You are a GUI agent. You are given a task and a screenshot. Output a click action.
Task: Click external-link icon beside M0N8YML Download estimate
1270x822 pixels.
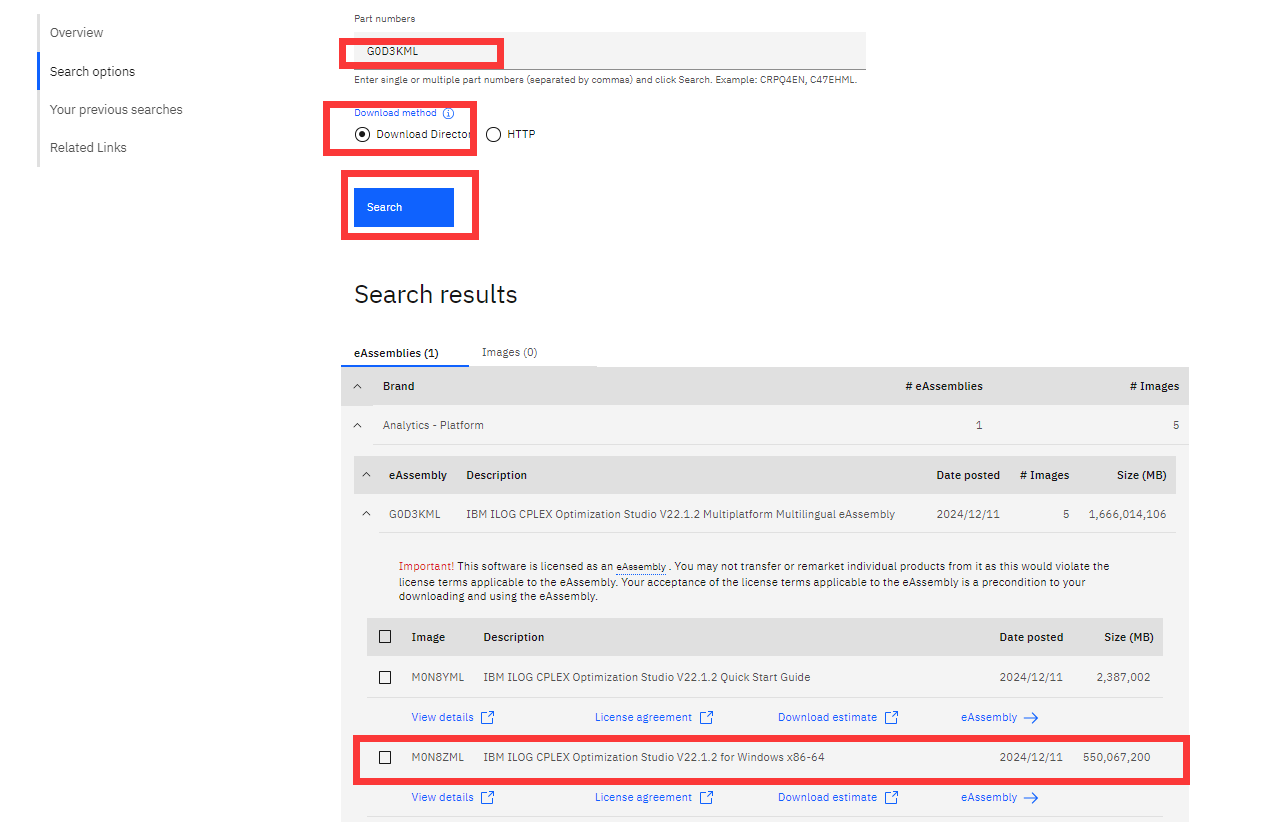point(892,717)
